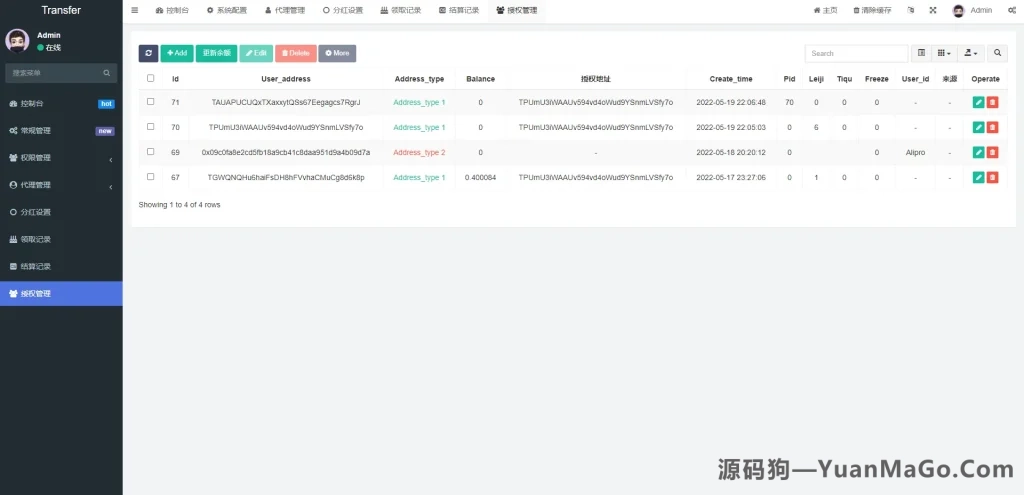Tick the checkbox for row id 70
The width and height of the screenshot is (1024, 495).
click(x=150, y=126)
